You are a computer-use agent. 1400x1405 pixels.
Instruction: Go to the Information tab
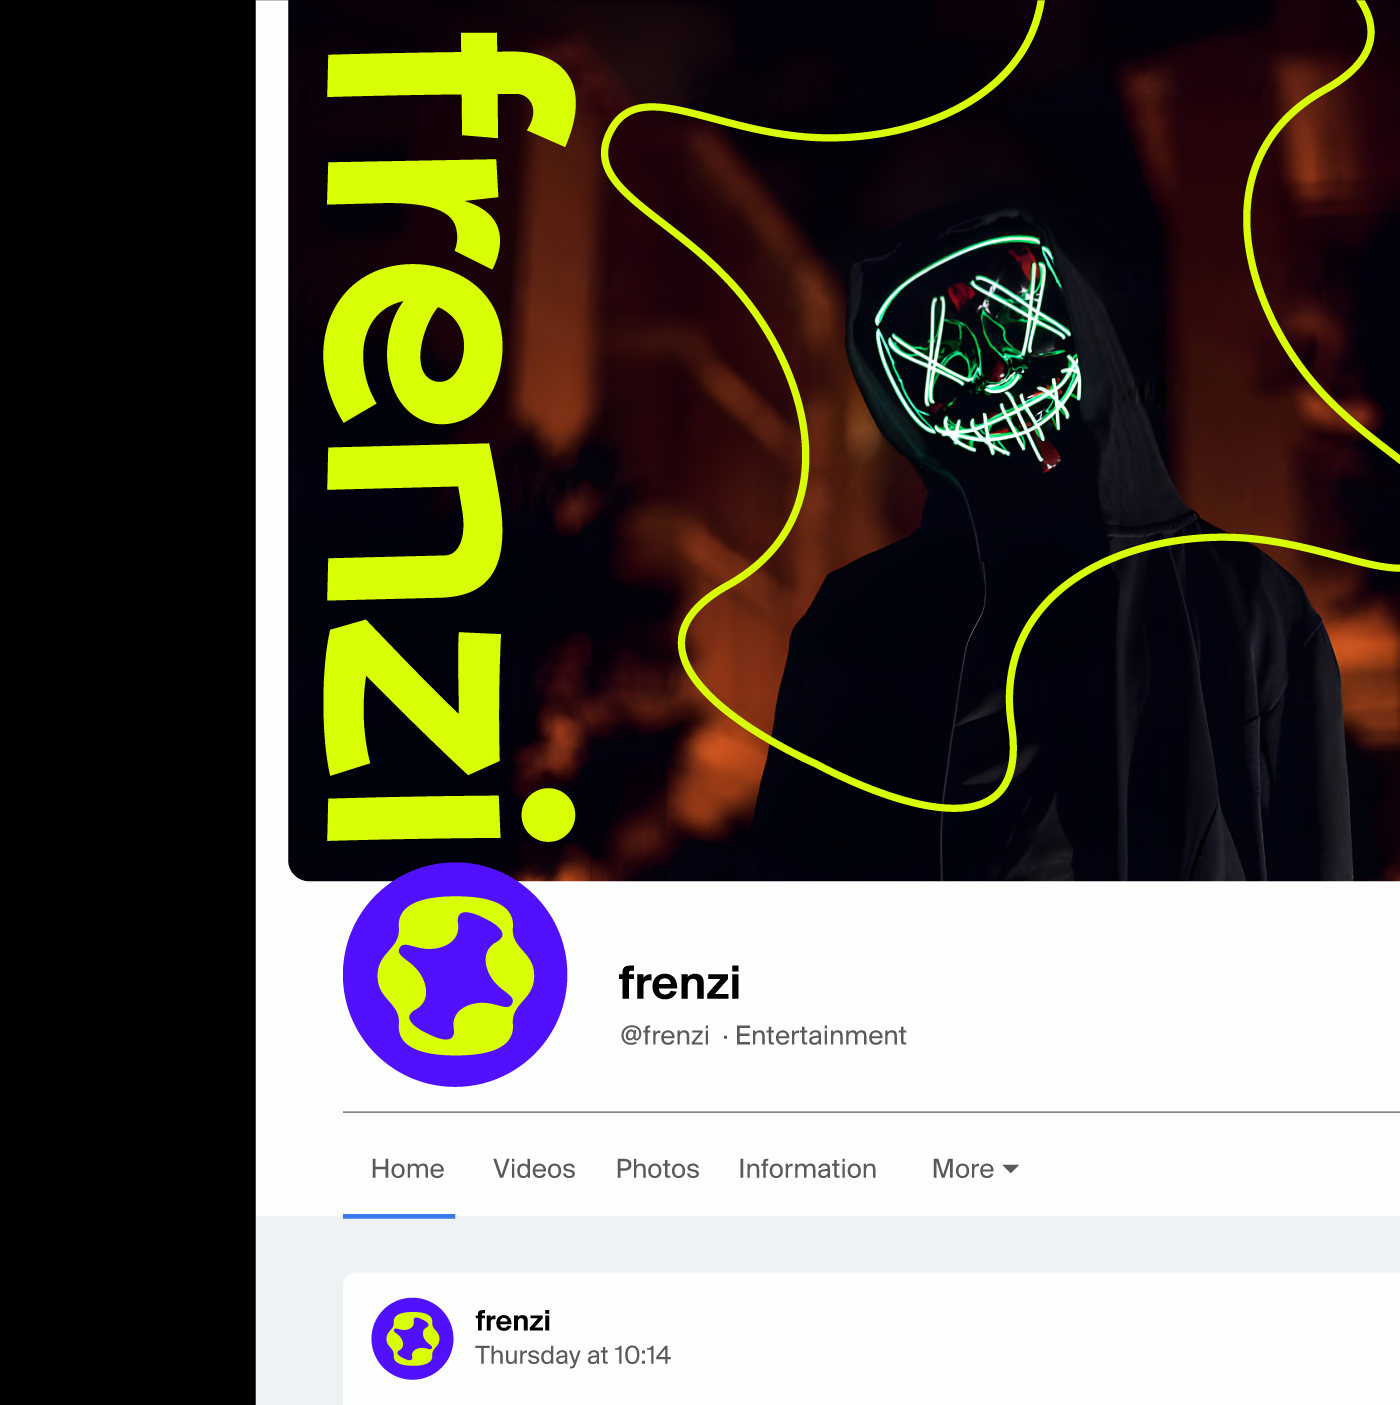coord(807,1168)
